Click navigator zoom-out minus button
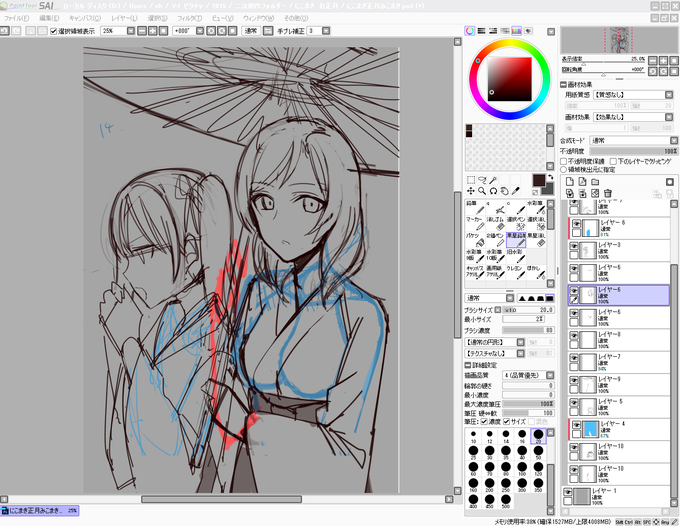Screen dimensions: 680x526 click(x=653, y=60)
